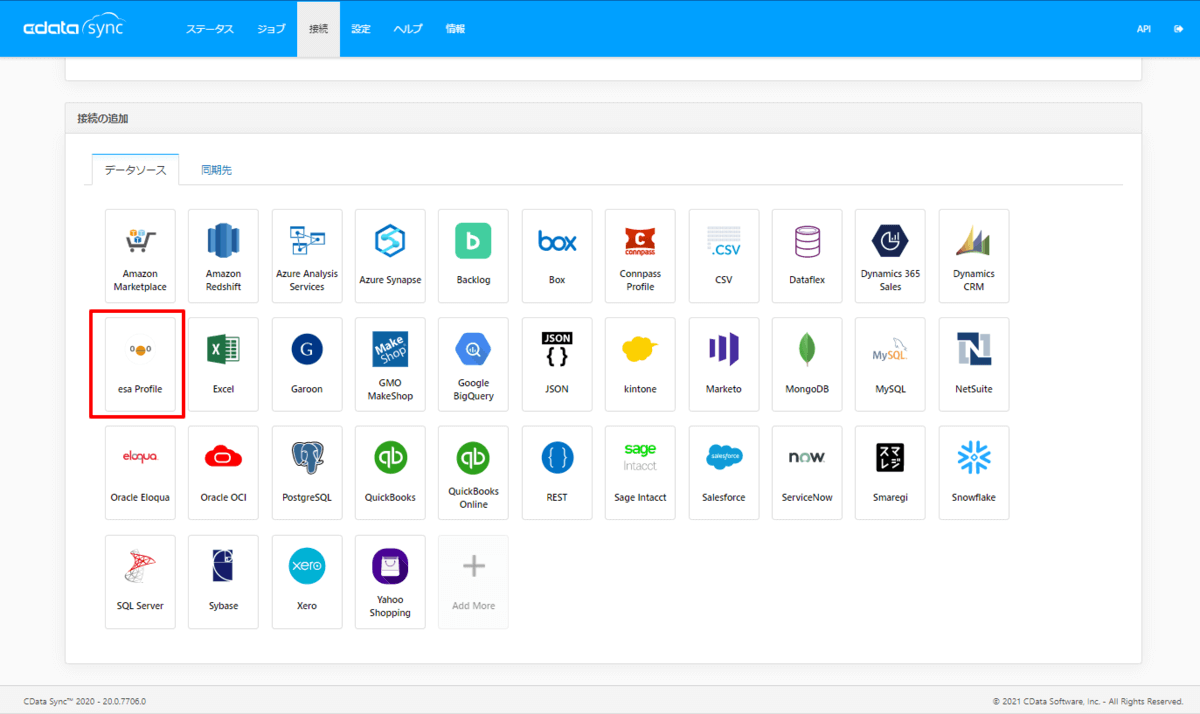Open the Xero connector

(x=307, y=582)
